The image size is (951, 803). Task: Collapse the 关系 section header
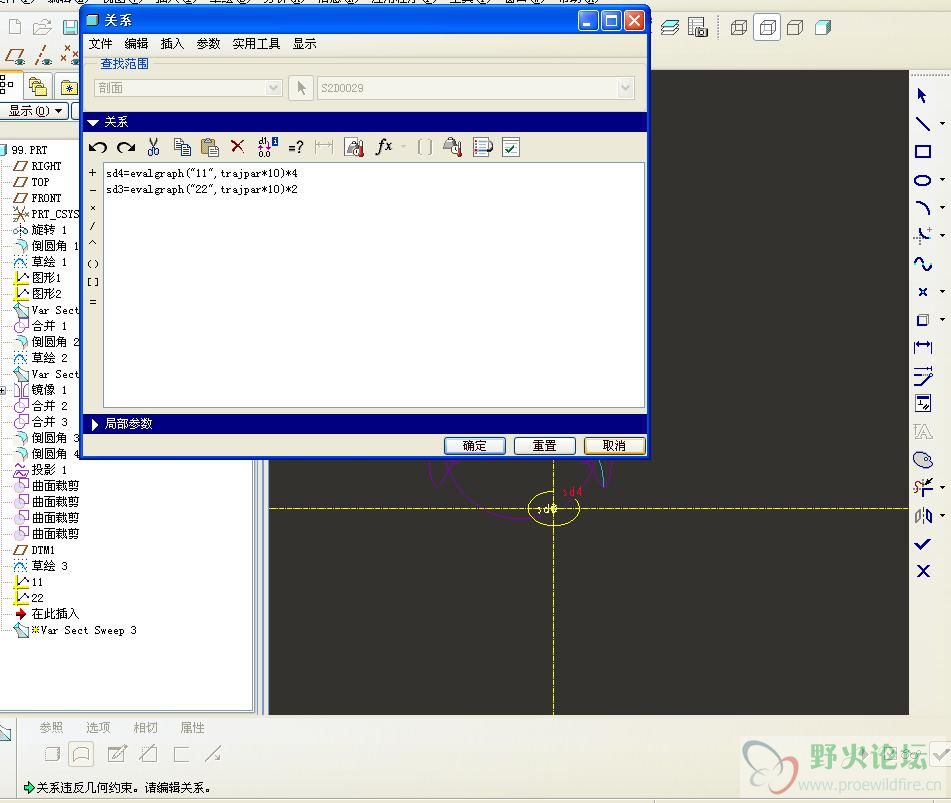click(93, 122)
